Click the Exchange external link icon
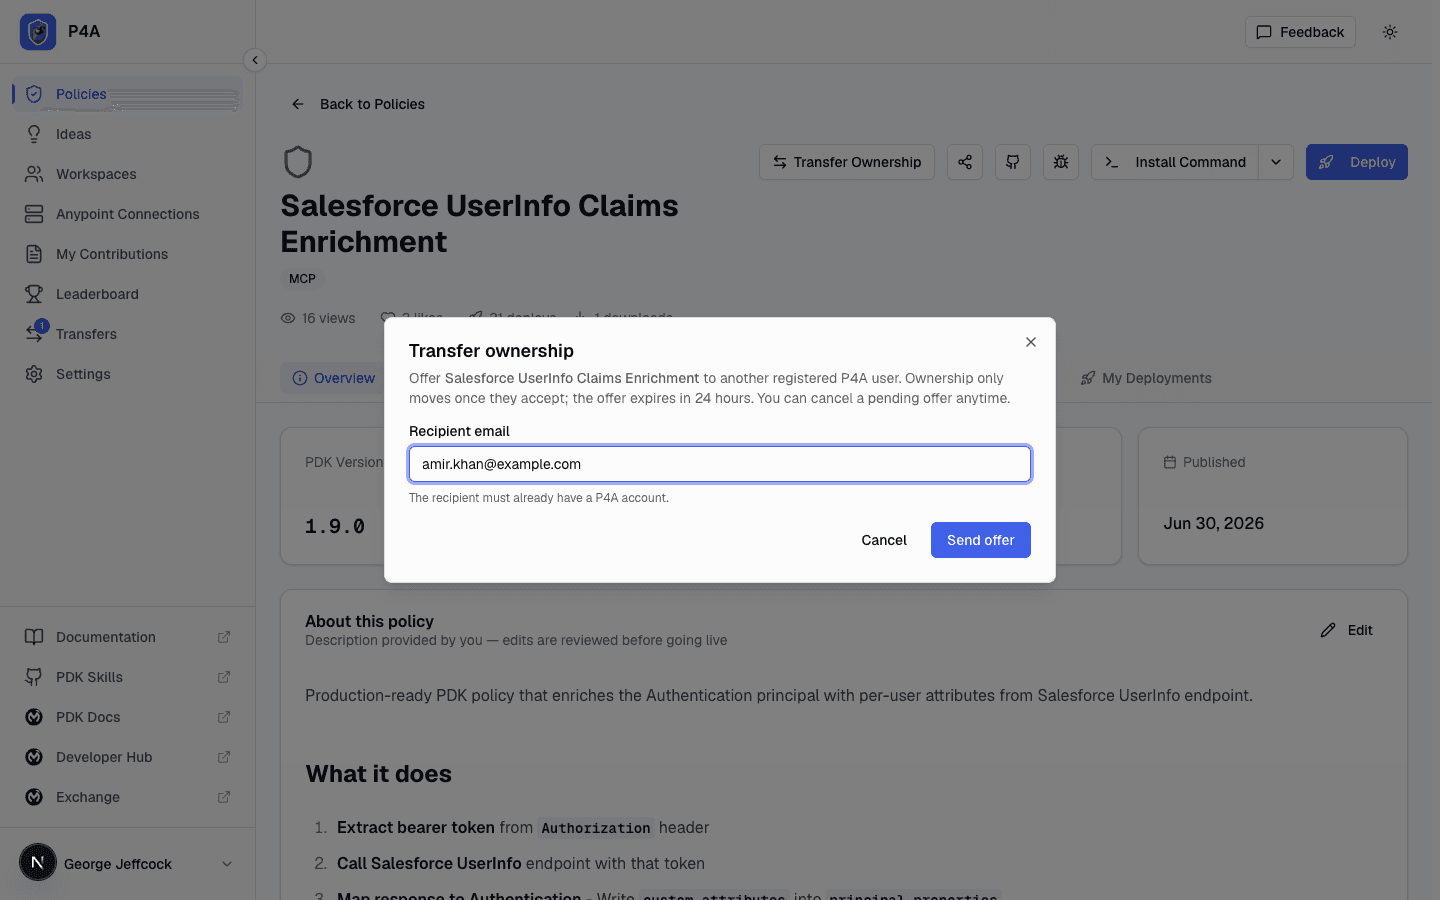 coord(224,797)
